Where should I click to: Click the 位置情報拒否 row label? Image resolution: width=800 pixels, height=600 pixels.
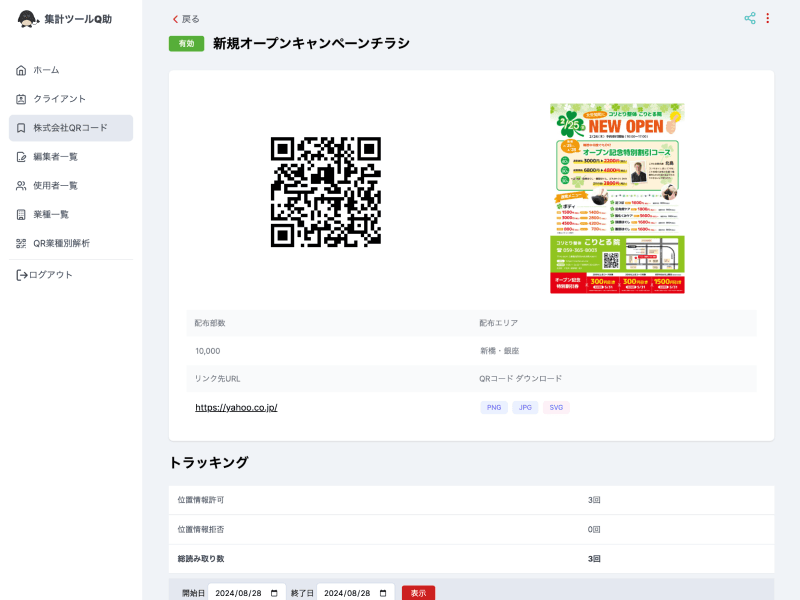pyautogui.click(x=201, y=530)
